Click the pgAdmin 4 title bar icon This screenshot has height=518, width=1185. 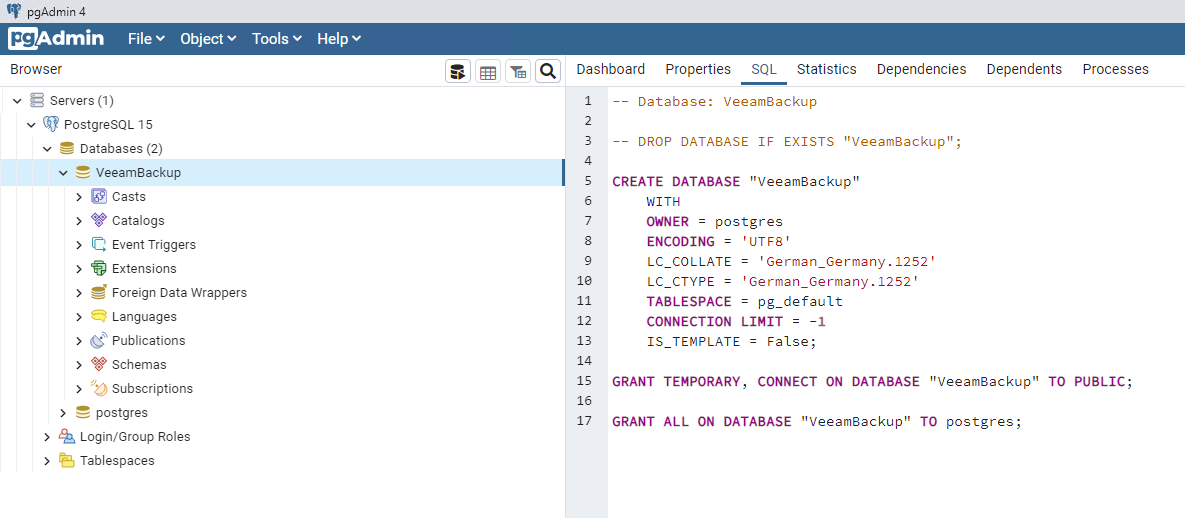point(14,11)
